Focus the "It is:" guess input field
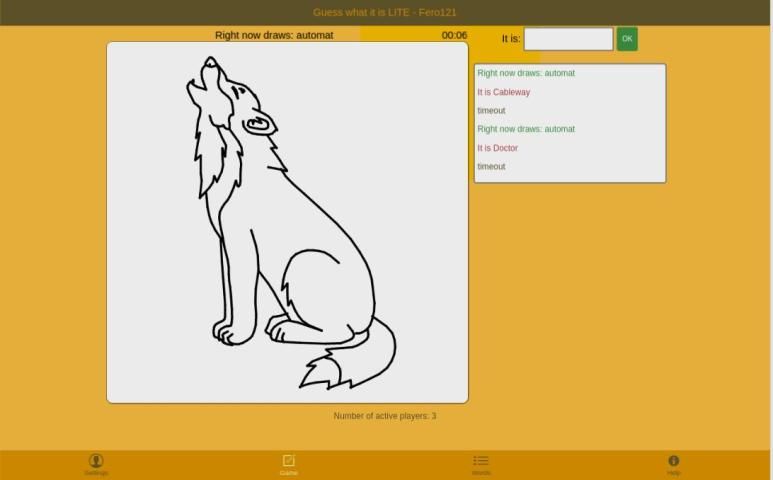 pos(568,39)
